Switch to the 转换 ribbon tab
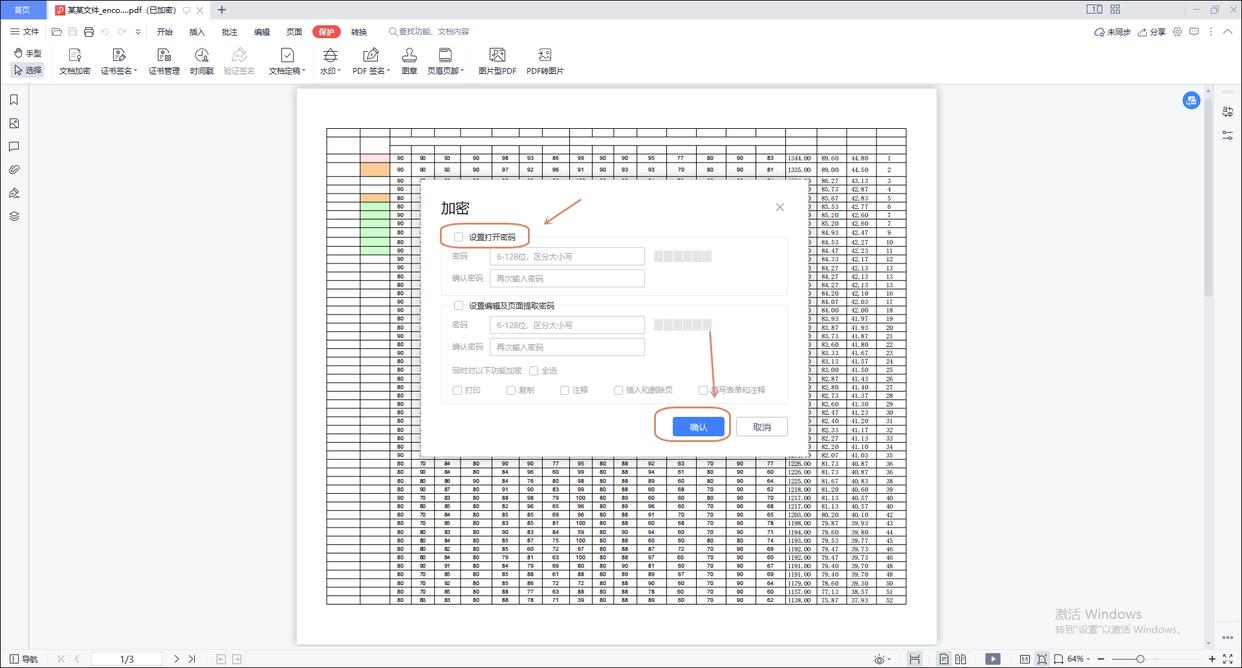The height and width of the screenshot is (668, 1242). point(359,32)
